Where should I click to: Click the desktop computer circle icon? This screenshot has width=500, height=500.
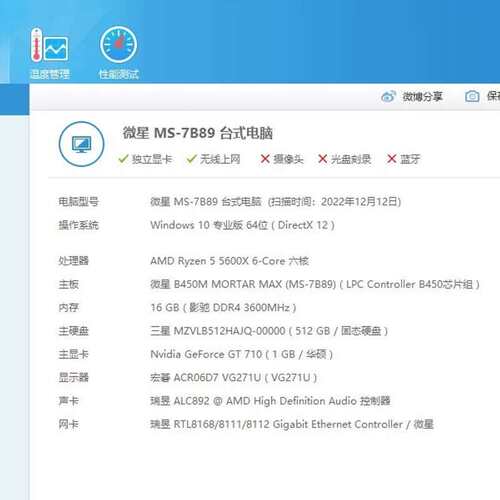click(x=81, y=144)
